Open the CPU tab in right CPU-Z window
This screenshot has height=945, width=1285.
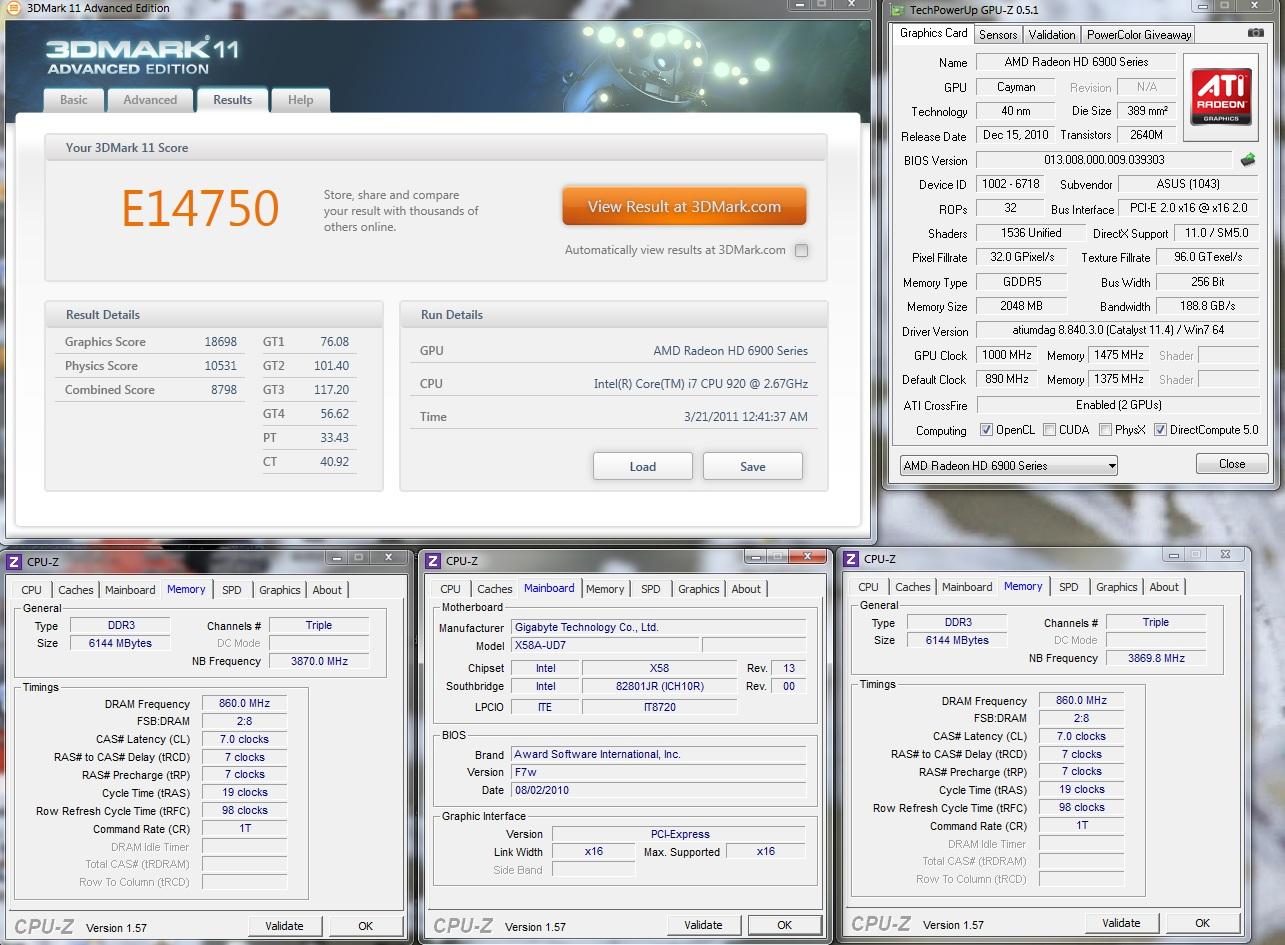click(869, 587)
